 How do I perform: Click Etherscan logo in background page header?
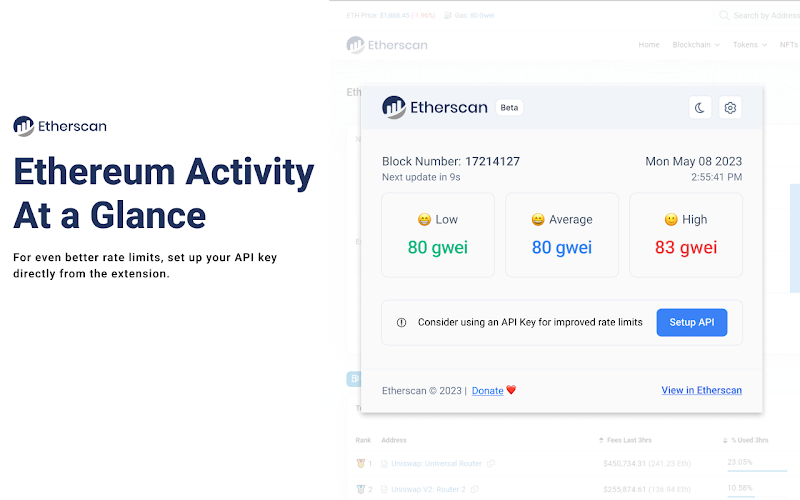pos(387,45)
